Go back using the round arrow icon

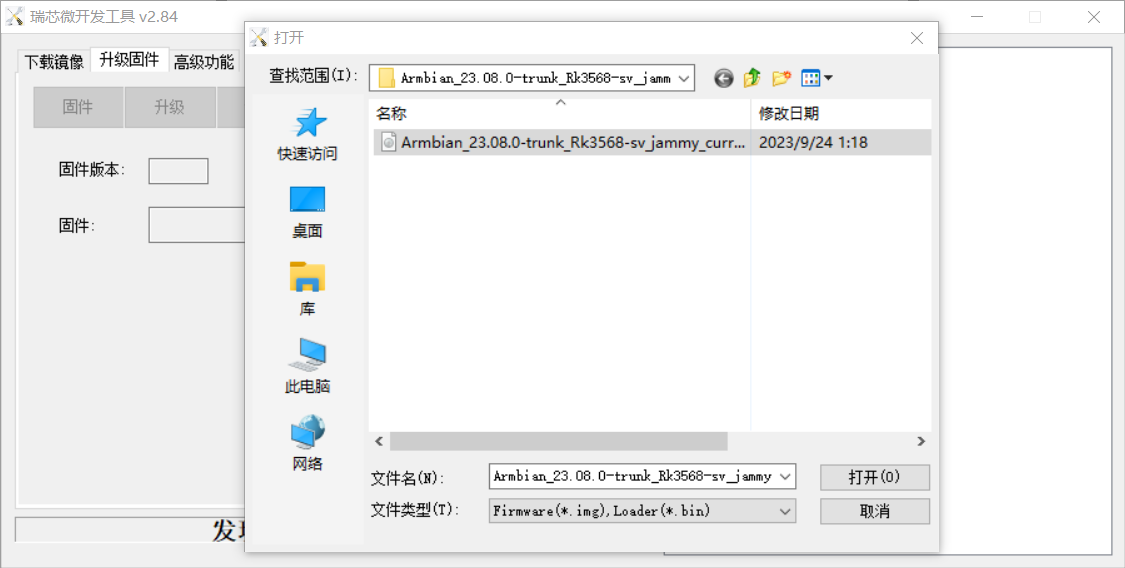(724, 78)
